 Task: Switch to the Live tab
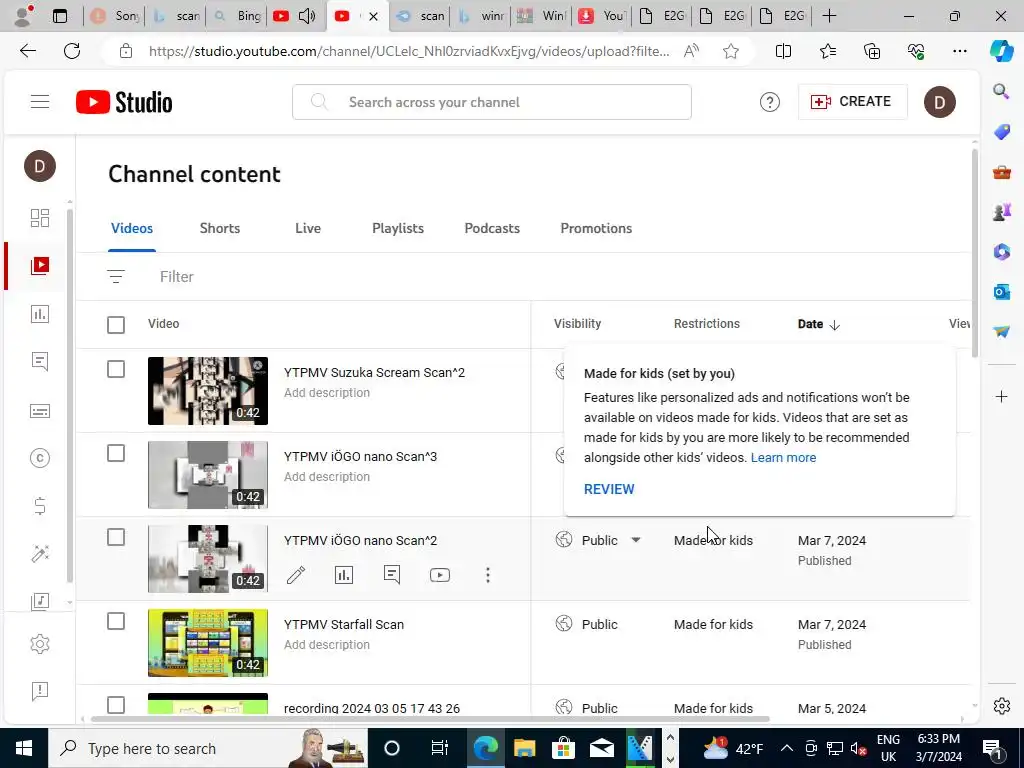pos(308,229)
